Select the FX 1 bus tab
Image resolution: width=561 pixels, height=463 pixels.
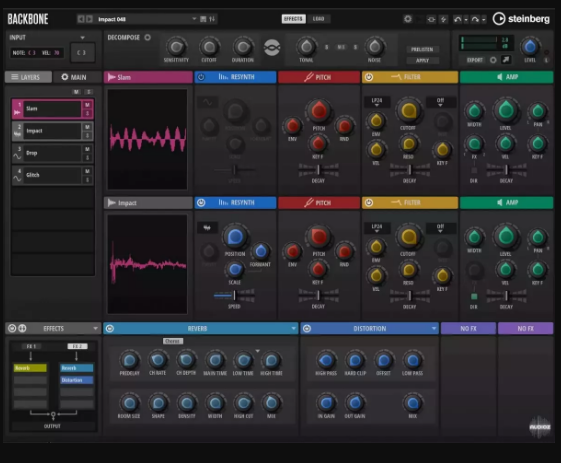31,346
